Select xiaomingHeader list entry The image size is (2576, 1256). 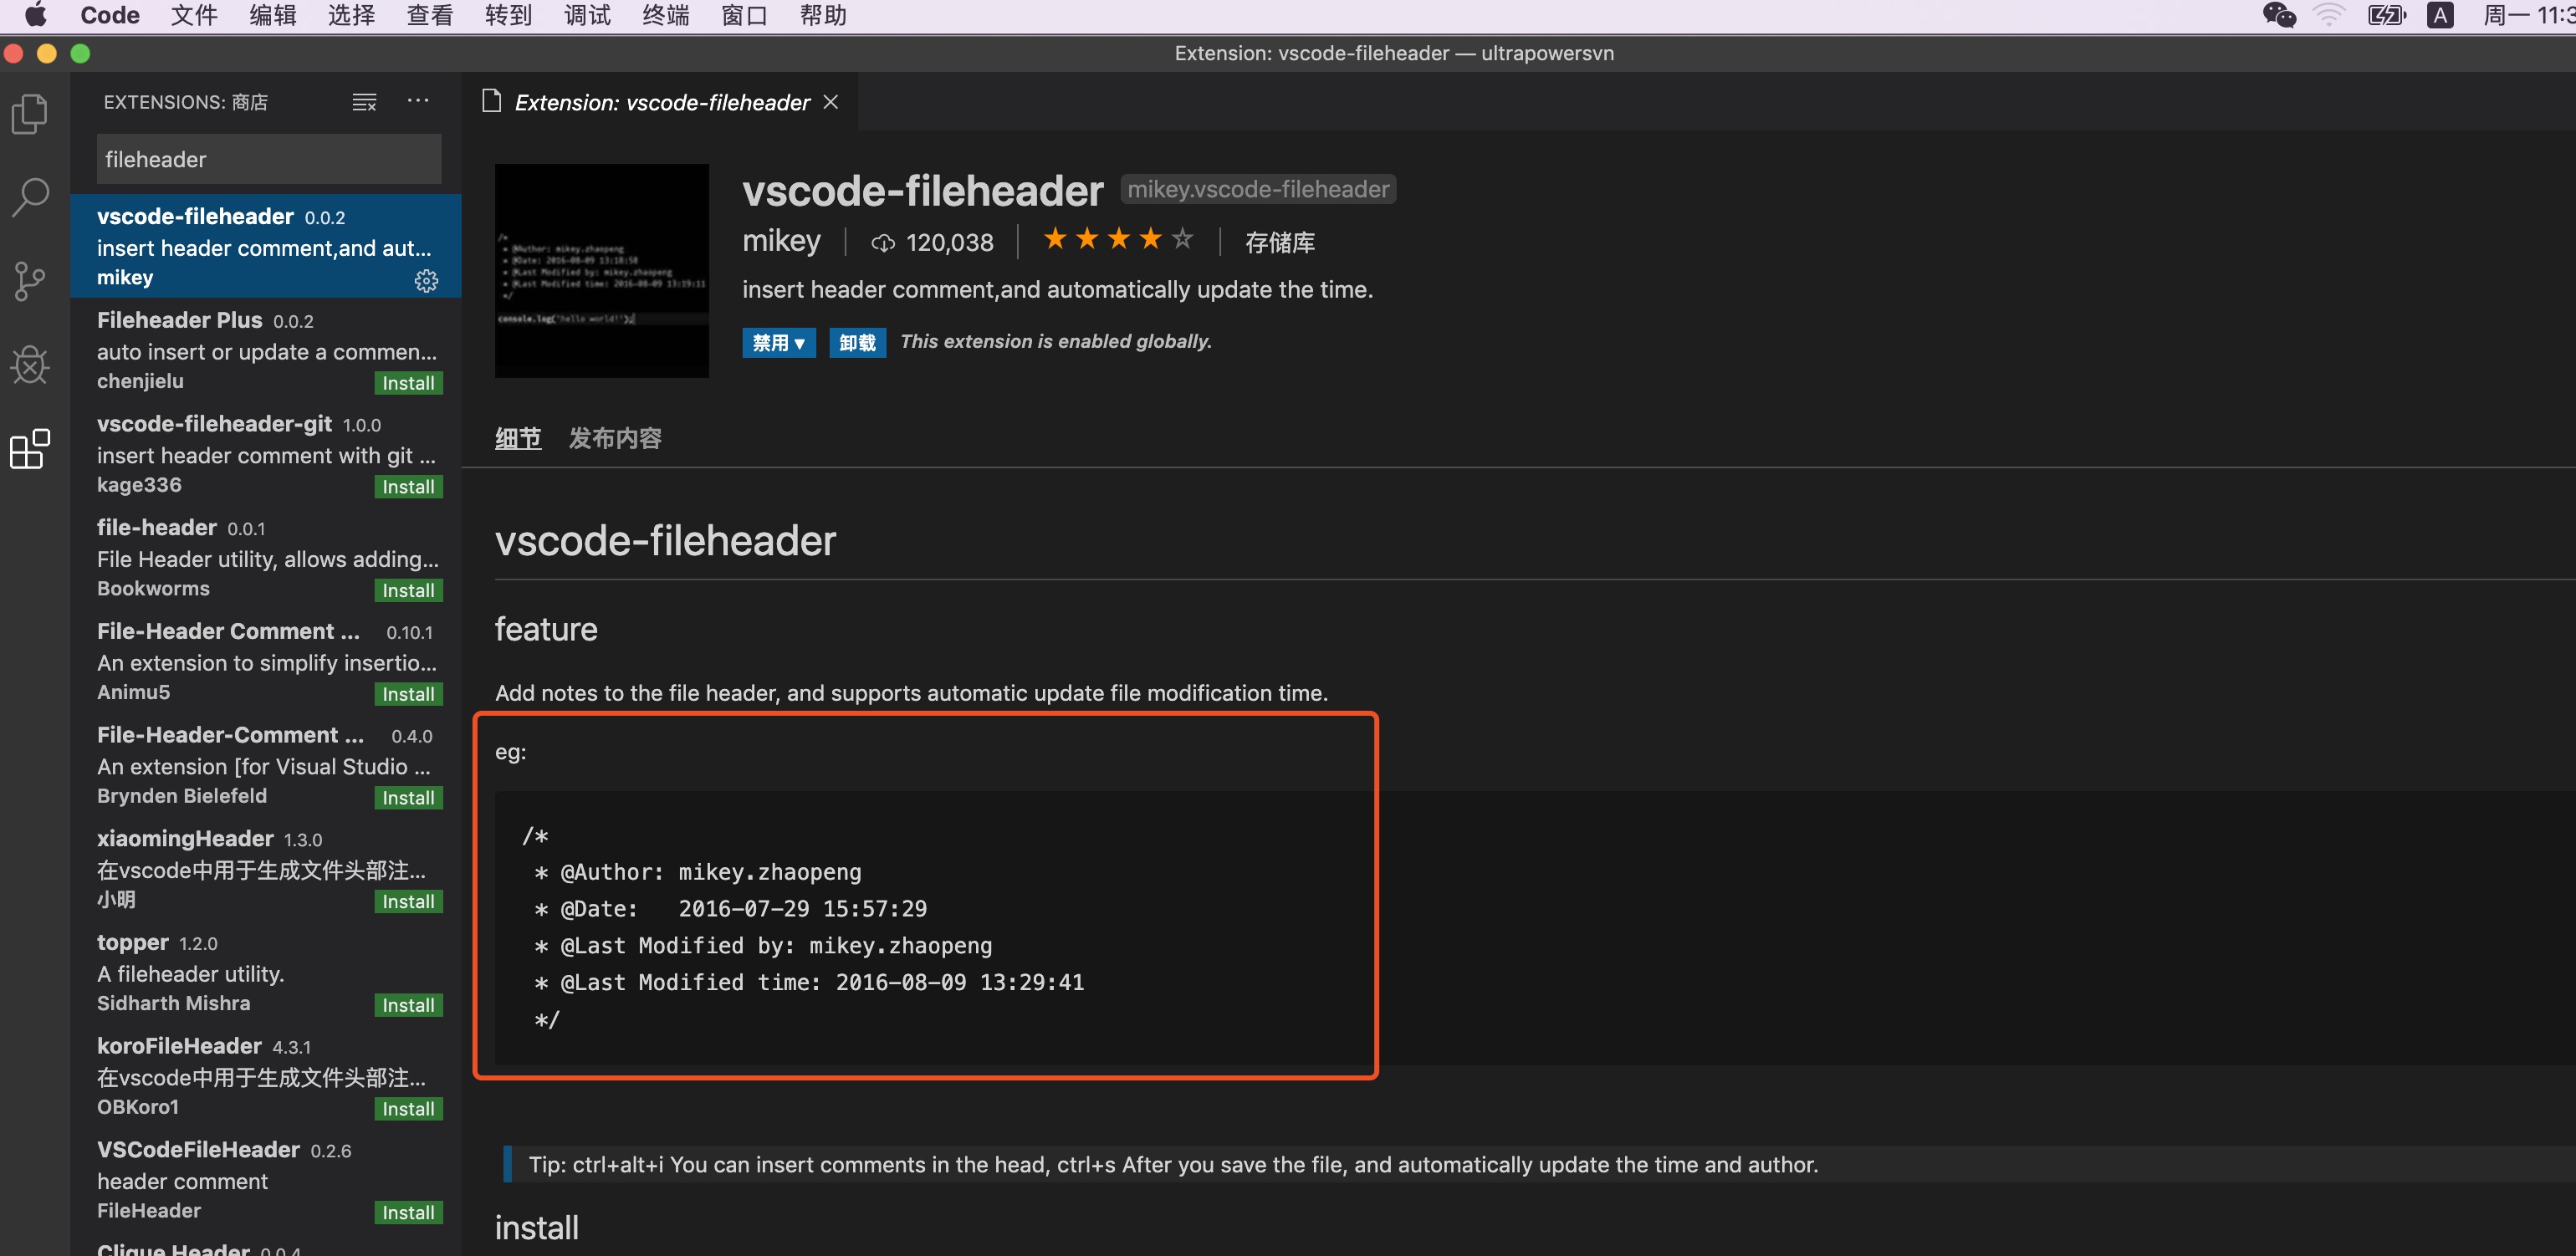266,869
